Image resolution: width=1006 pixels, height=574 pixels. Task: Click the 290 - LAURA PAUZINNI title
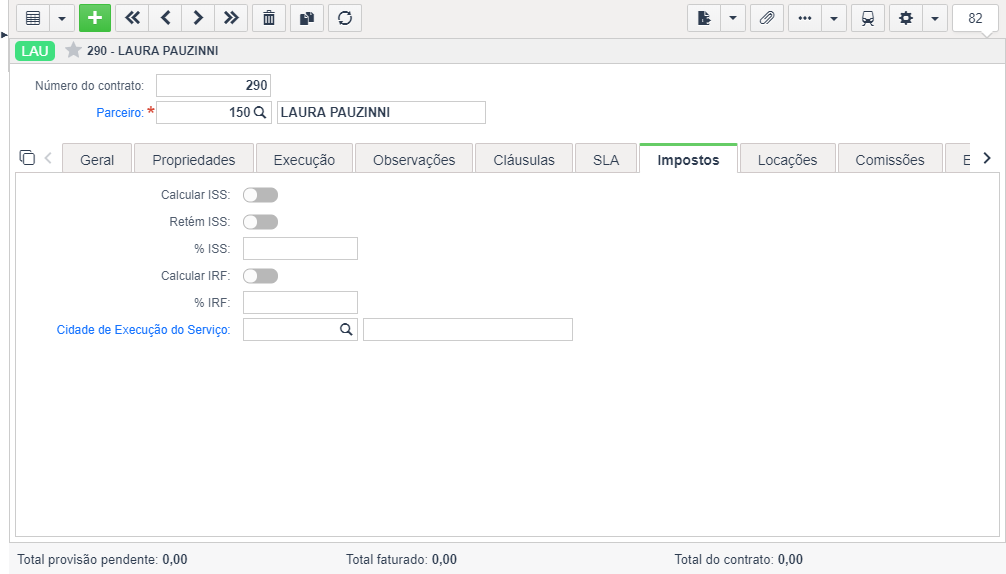click(x=153, y=51)
